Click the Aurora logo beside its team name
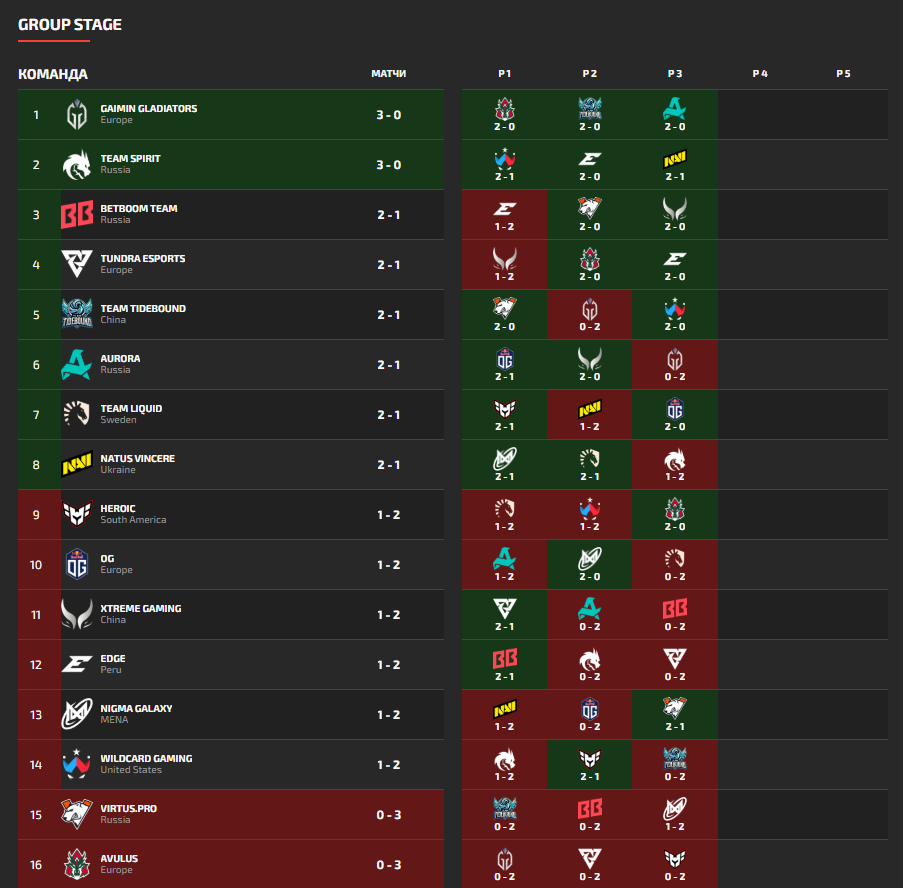This screenshot has width=903, height=888. coord(77,364)
